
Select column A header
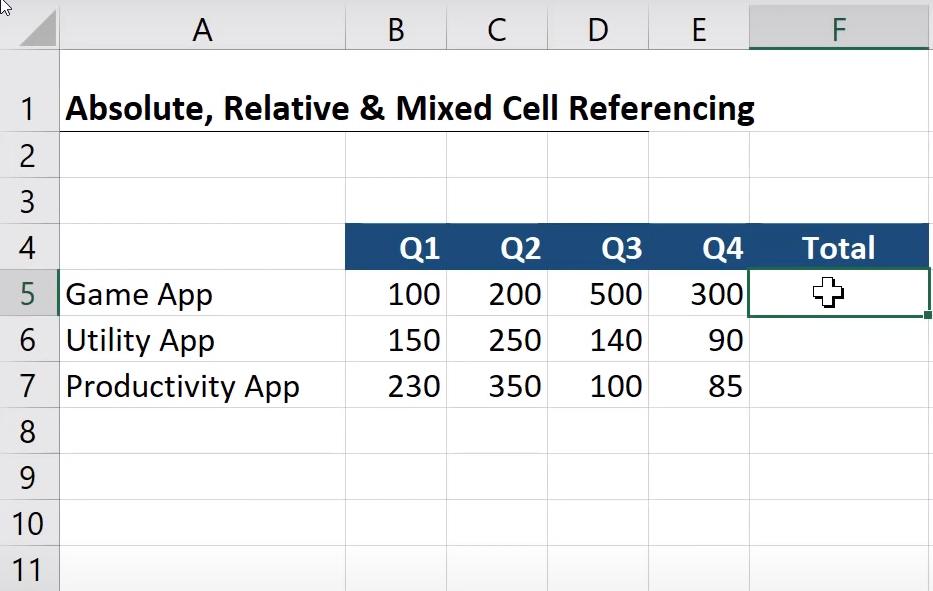(x=202, y=29)
